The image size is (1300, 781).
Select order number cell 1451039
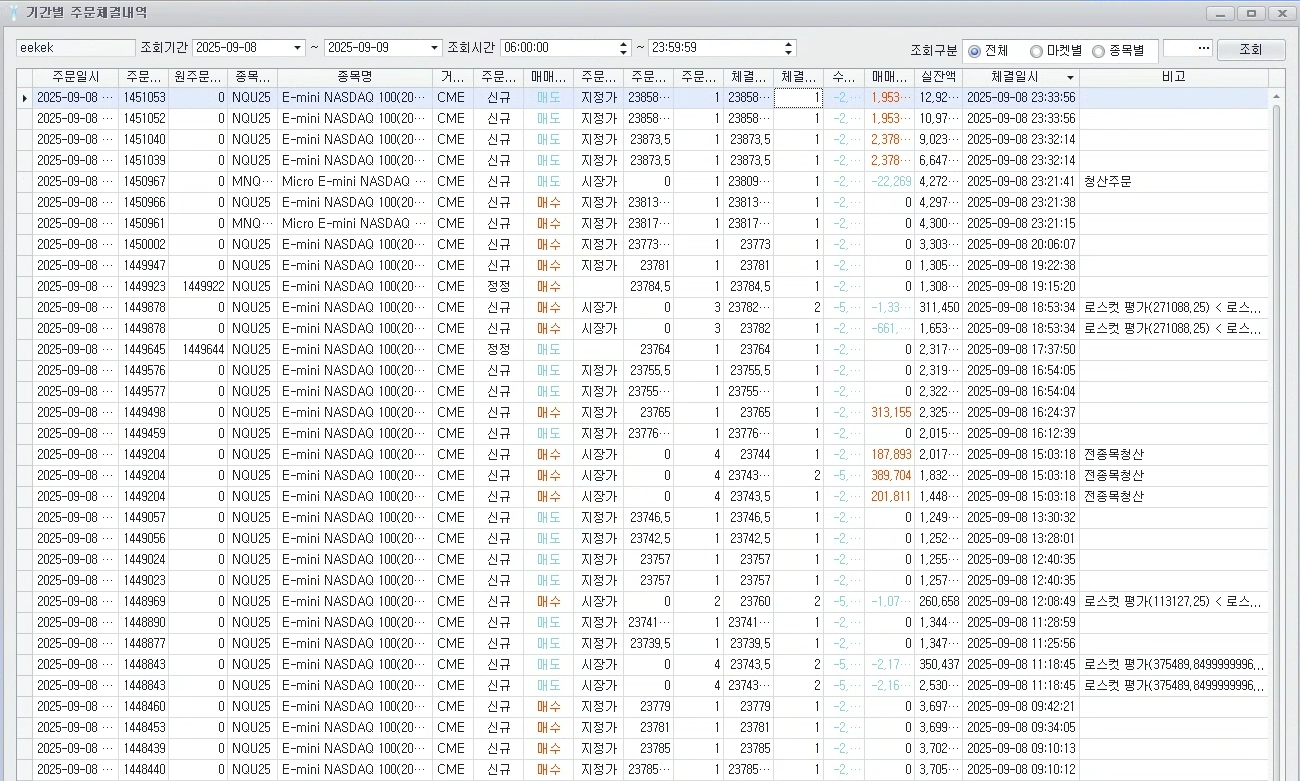pos(143,161)
